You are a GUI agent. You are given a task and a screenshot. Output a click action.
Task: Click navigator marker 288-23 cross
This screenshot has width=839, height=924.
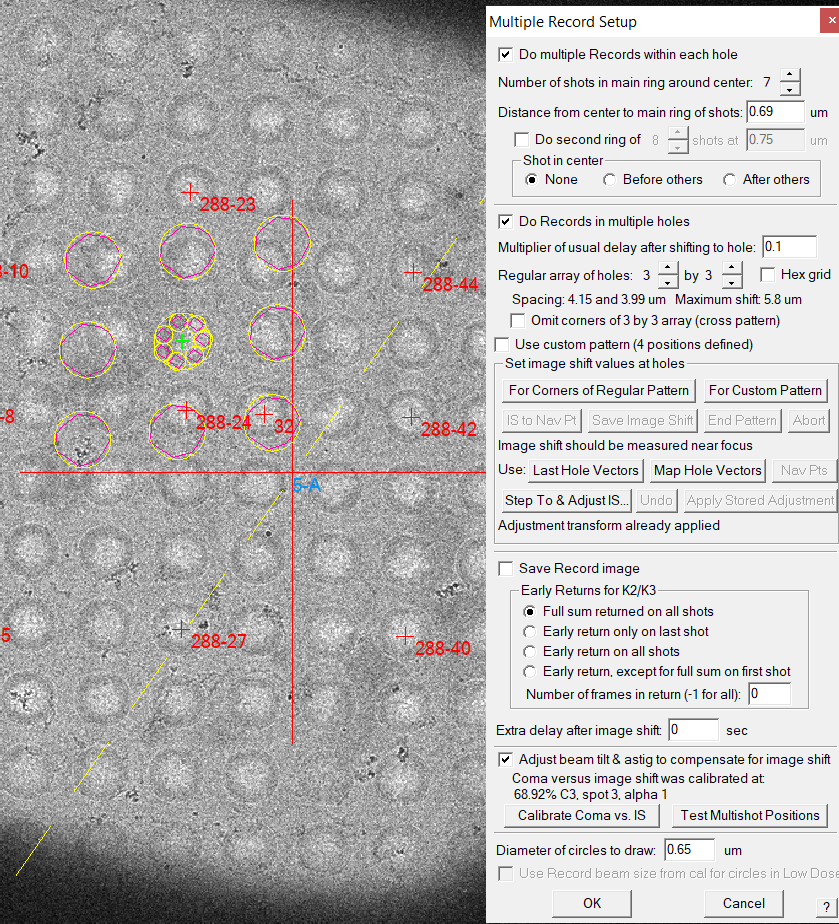click(190, 192)
